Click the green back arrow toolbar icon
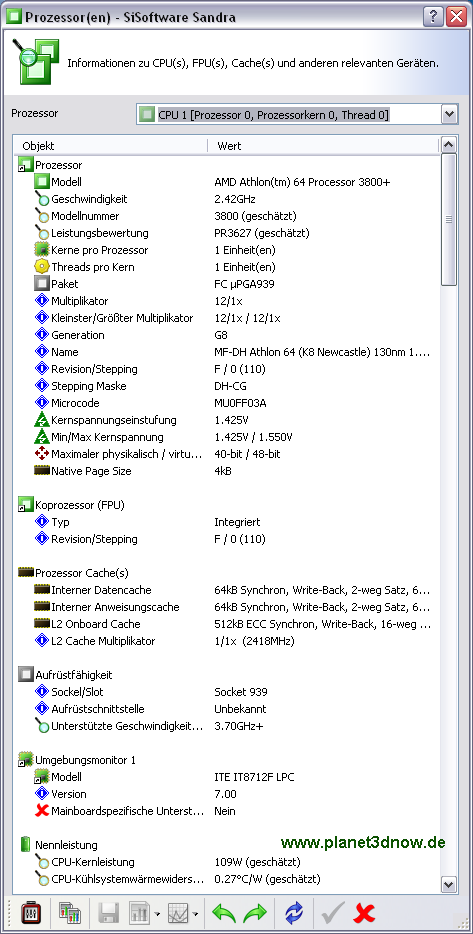 [x=223, y=913]
